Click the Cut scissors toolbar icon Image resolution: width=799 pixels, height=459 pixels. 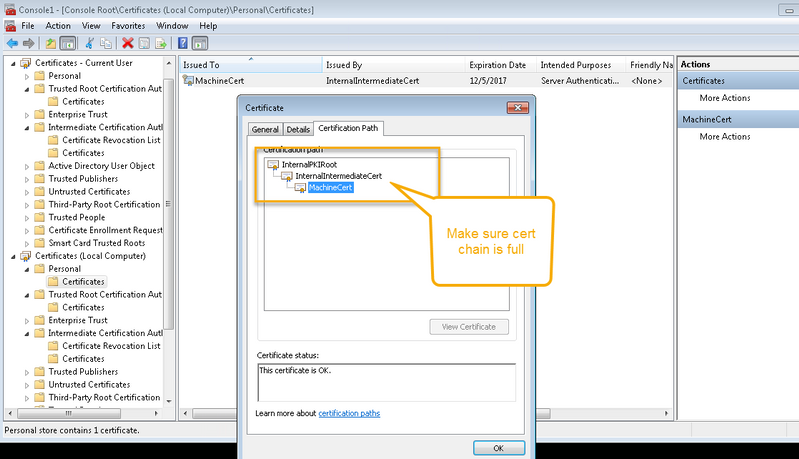(x=89, y=43)
